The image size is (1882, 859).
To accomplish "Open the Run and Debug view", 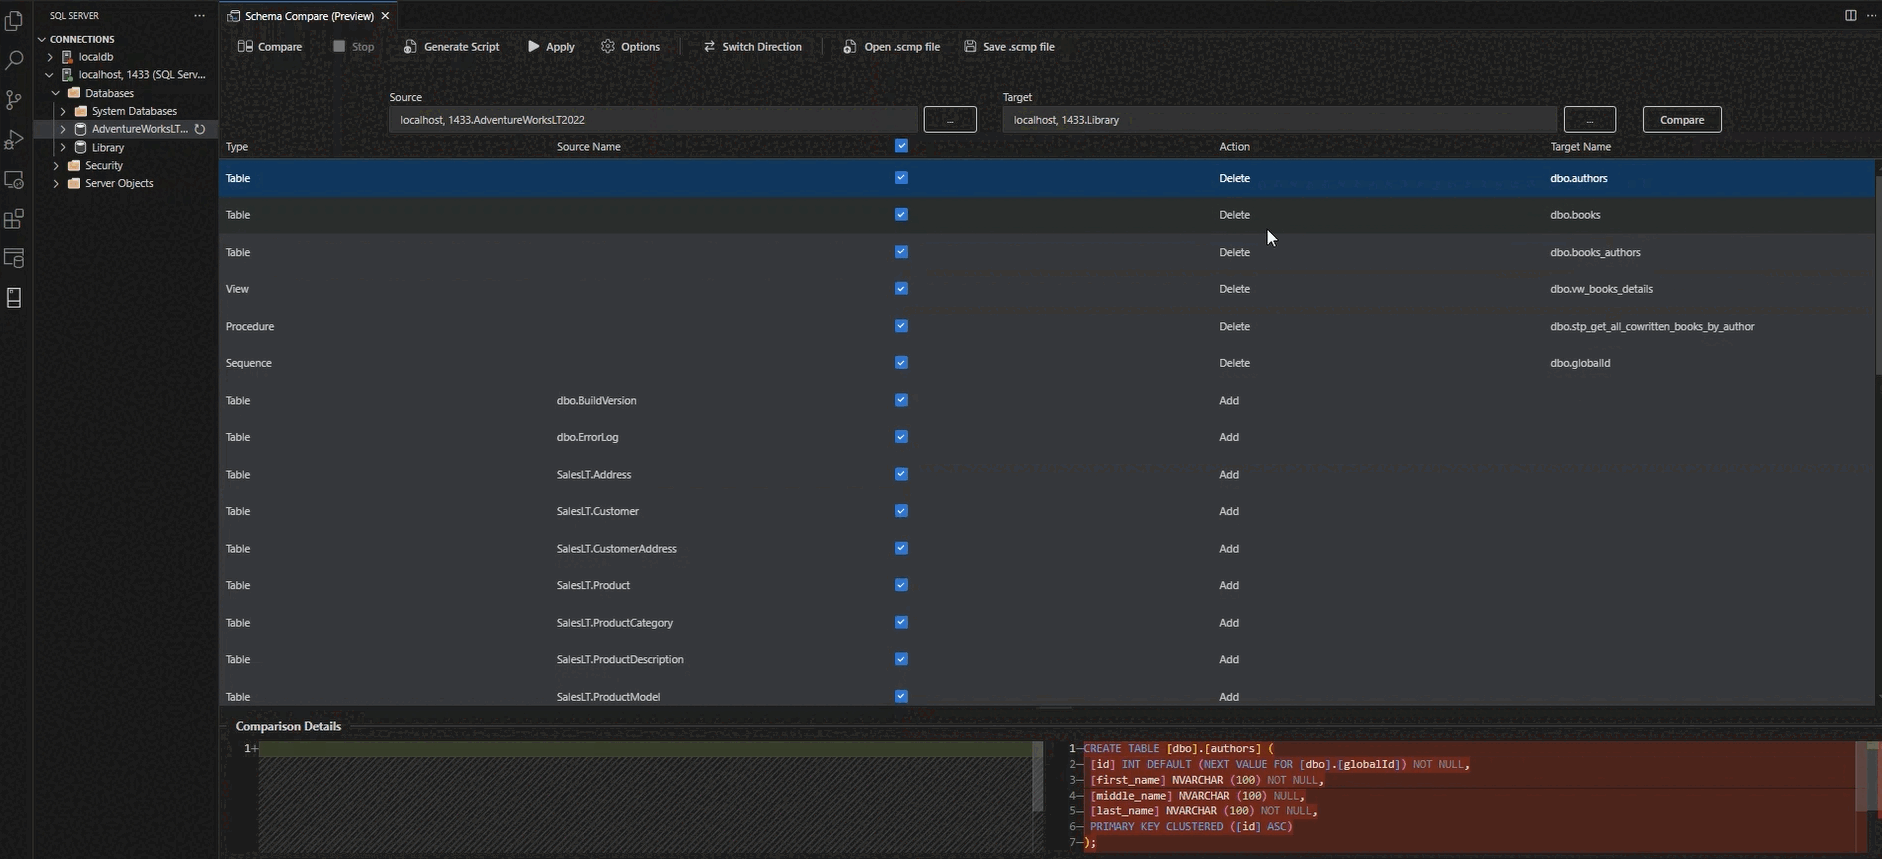I will (14, 140).
